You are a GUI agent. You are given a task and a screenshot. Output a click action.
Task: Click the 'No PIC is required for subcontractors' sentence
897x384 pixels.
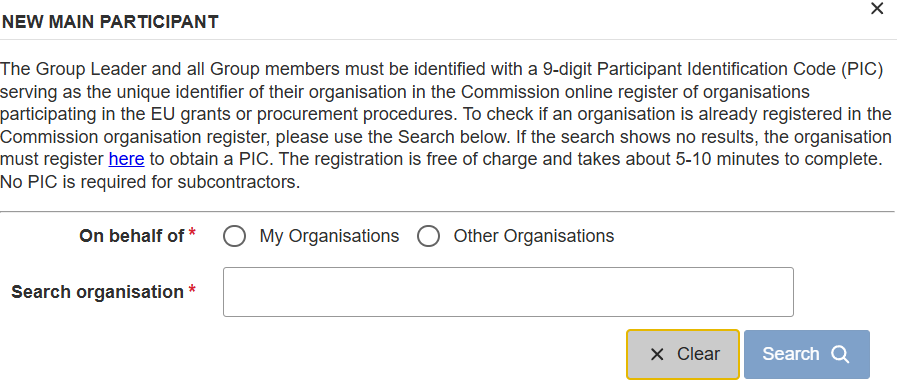150,183
